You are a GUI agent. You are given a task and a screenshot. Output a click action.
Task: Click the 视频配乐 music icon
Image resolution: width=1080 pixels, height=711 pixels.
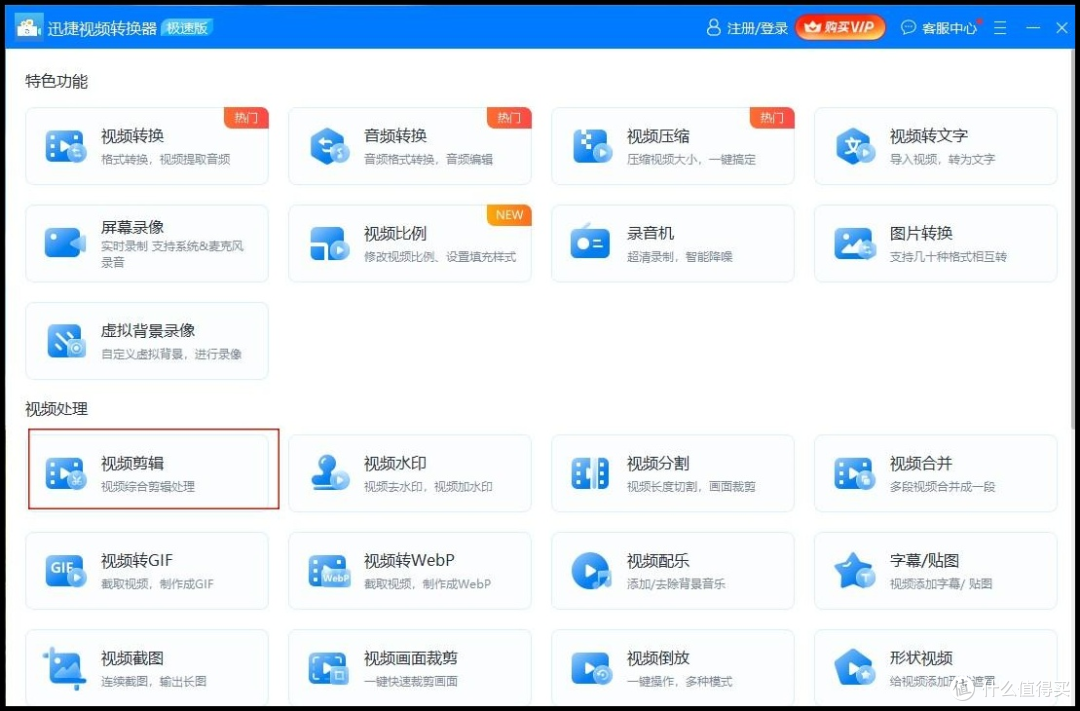(592, 570)
